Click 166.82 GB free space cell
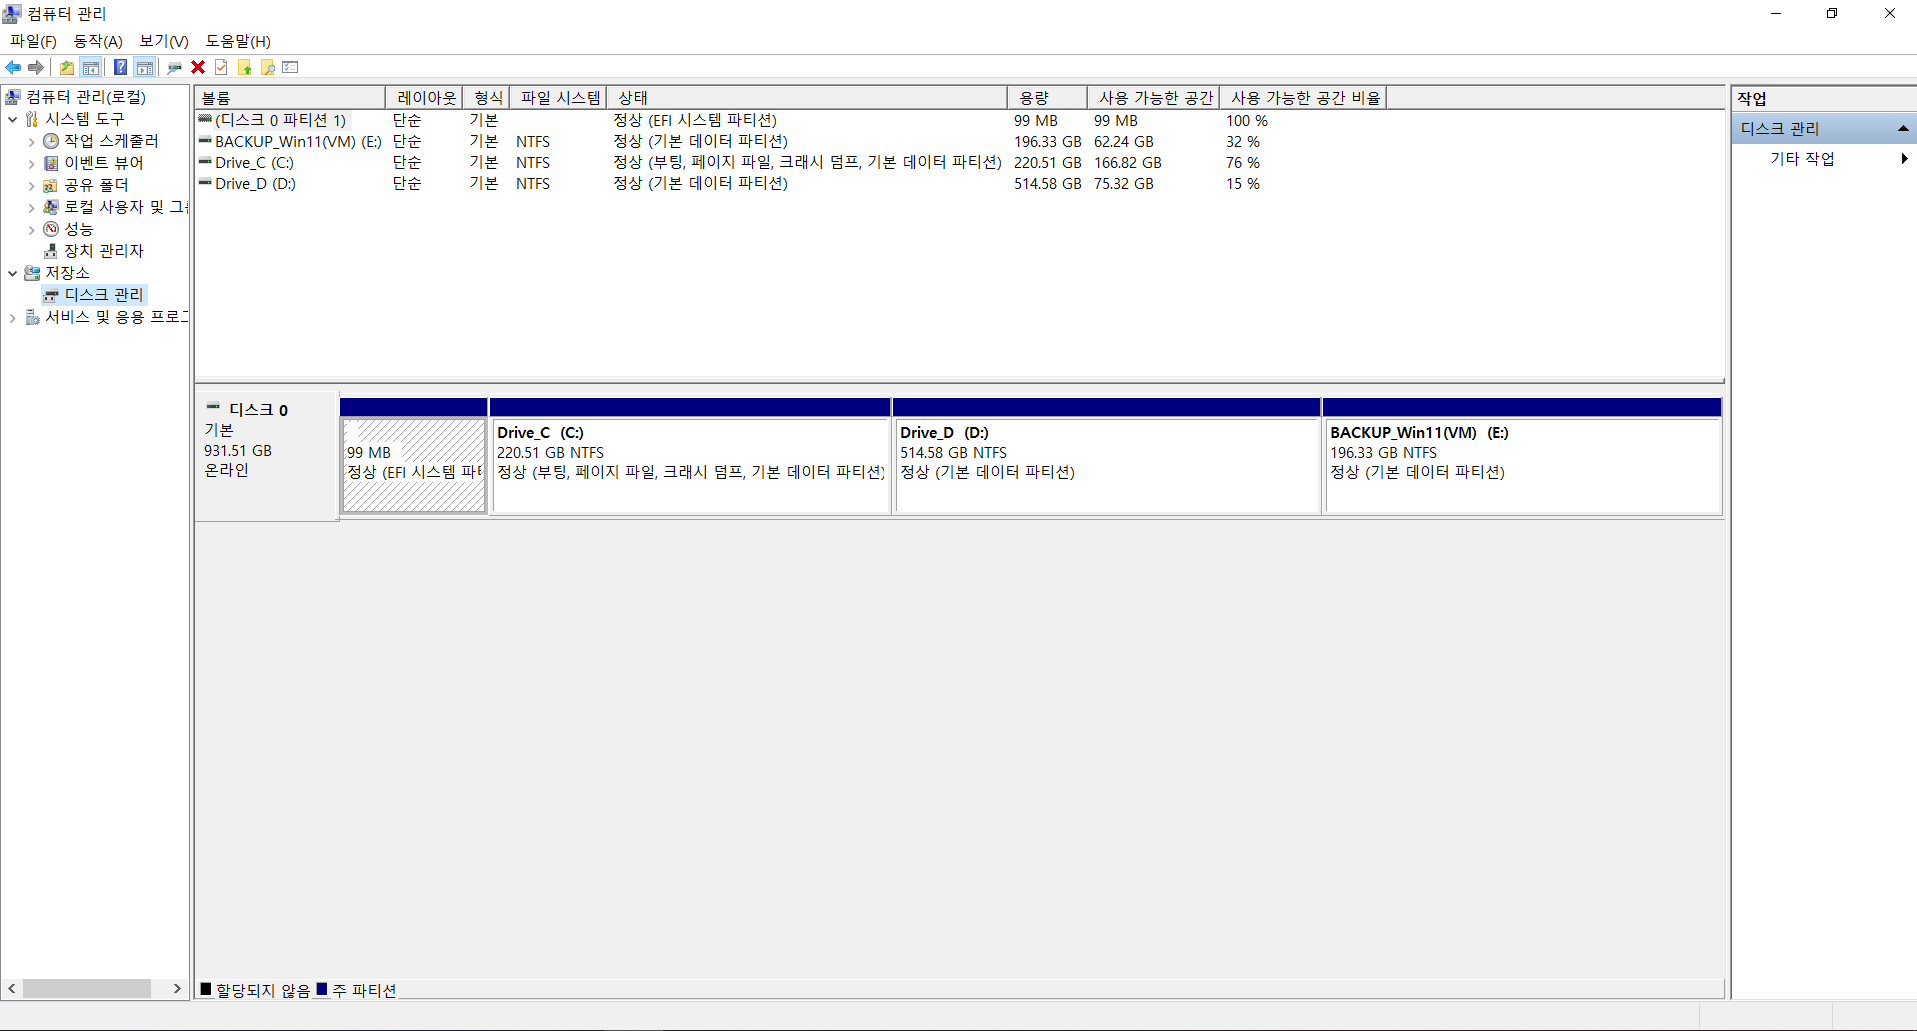Viewport: 1917px width, 1031px height. (1127, 162)
